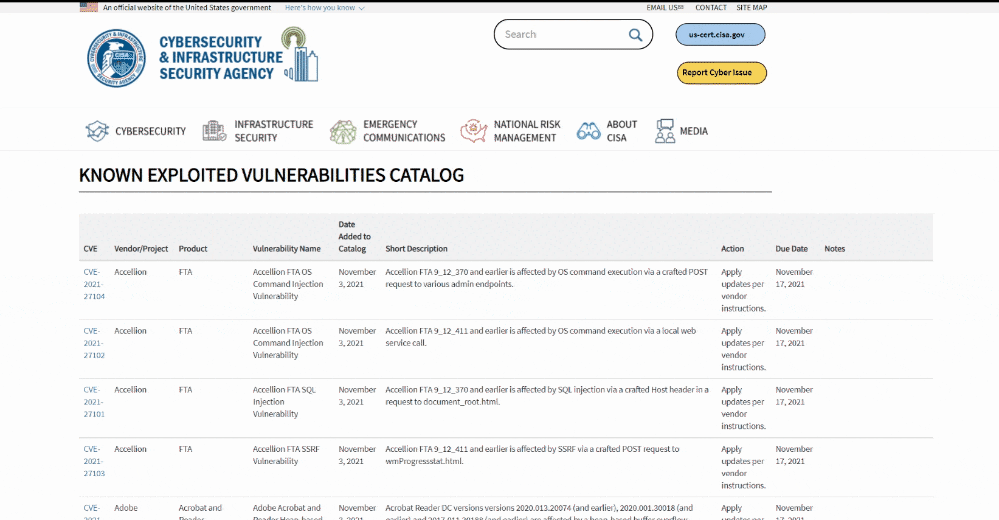999x520 pixels.
Task: Click the Emergency Communications tower icon
Action: (x=343, y=131)
